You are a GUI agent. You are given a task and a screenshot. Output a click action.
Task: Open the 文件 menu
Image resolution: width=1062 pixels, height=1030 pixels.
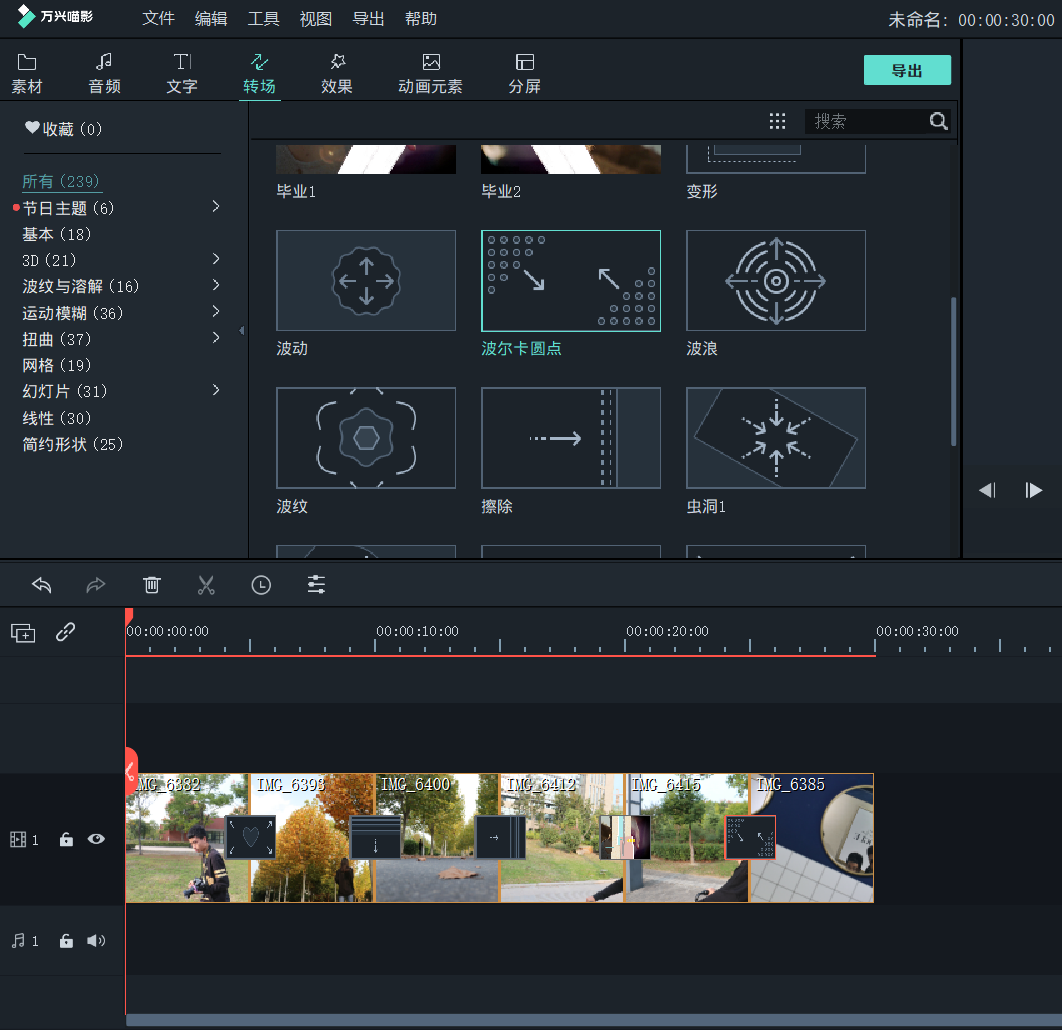(158, 19)
